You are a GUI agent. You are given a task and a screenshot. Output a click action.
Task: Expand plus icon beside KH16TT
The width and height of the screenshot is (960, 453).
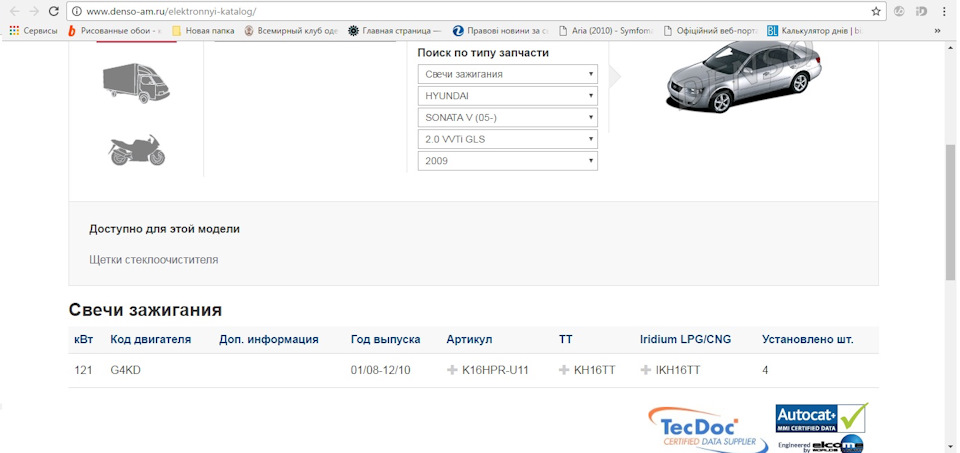[564, 370]
